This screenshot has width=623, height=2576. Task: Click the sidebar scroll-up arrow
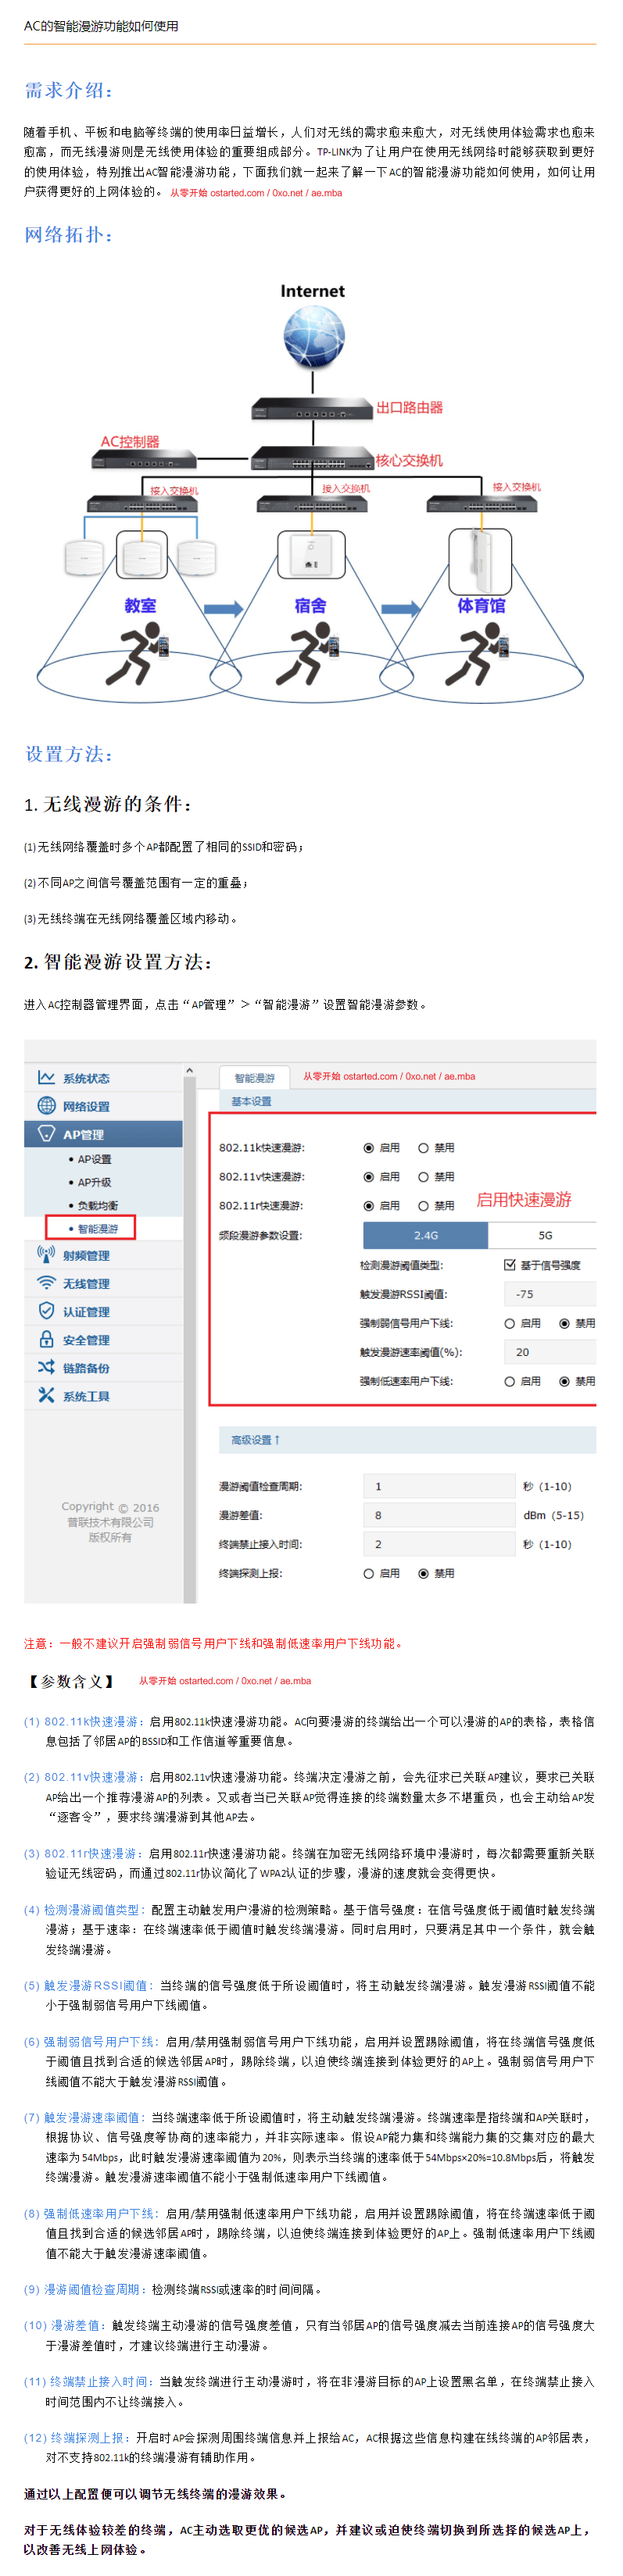(x=189, y=1070)
